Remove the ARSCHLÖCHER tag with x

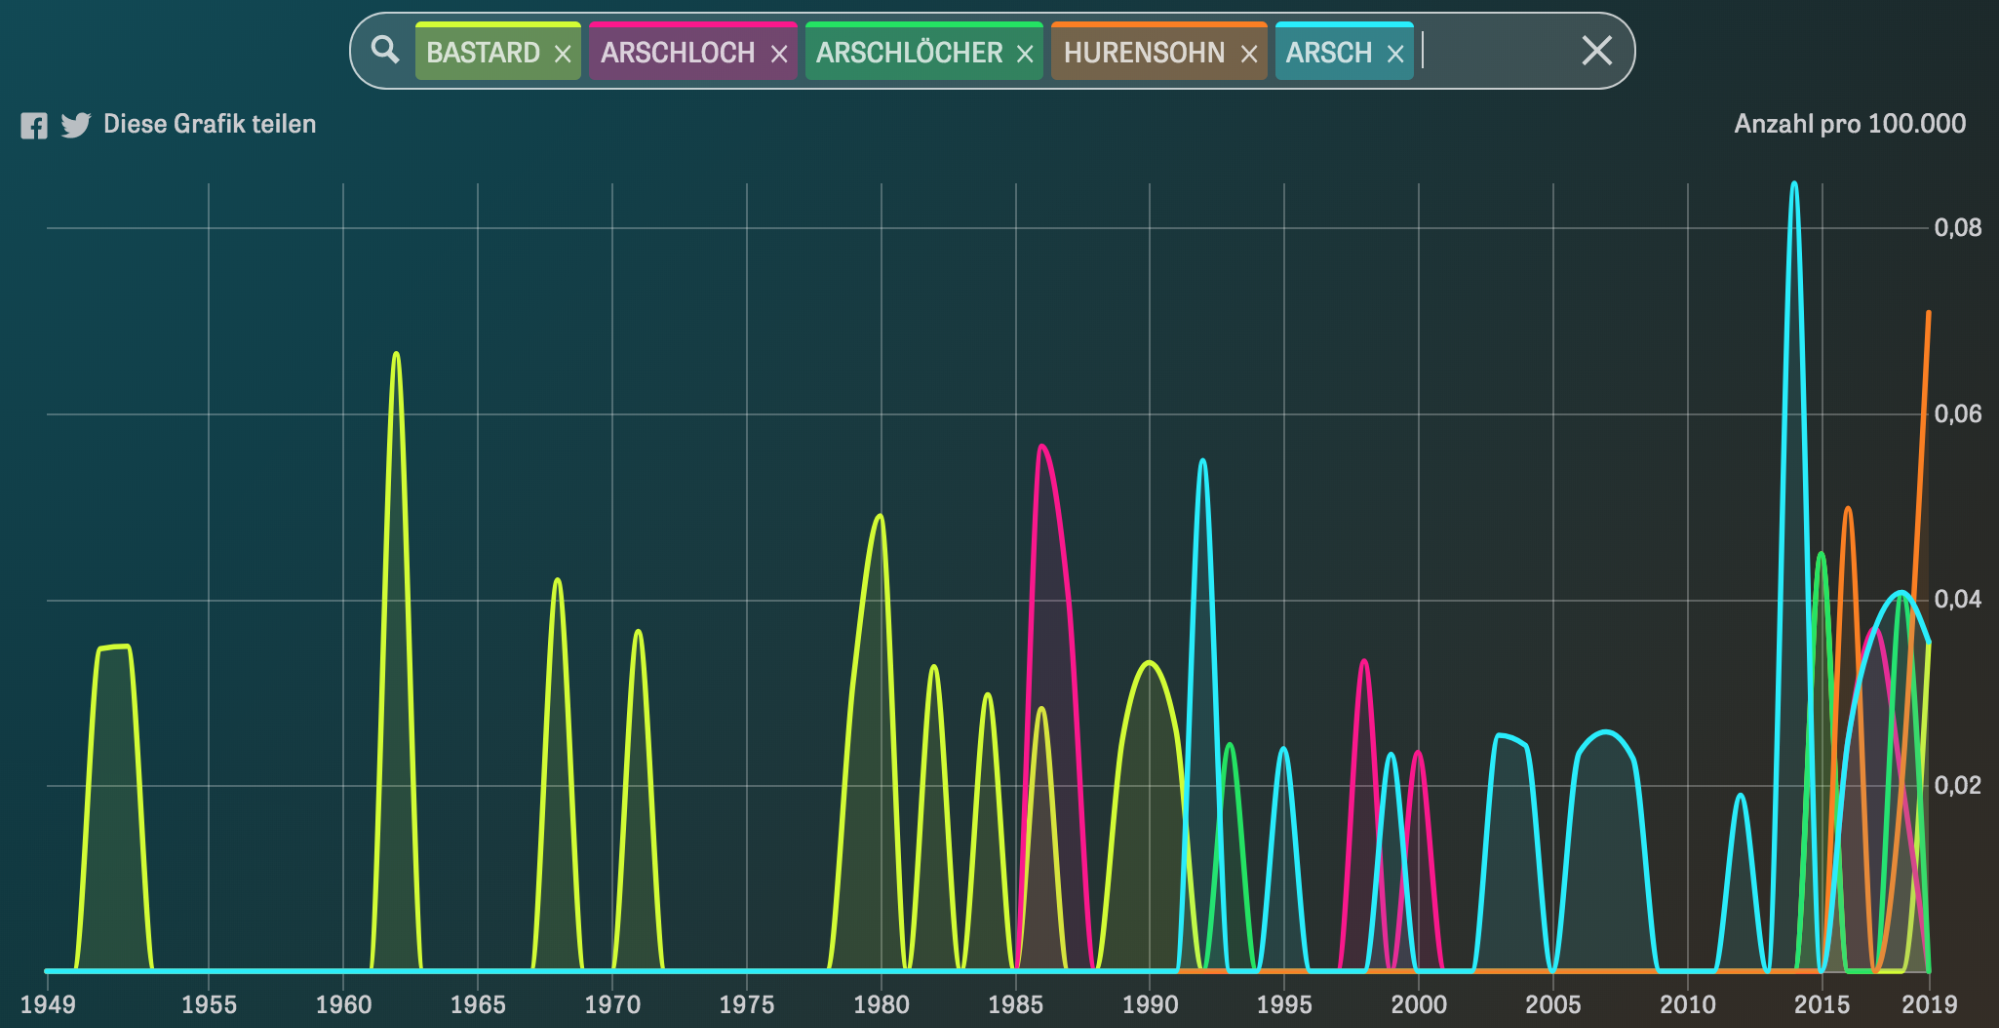pos(1025,54)
